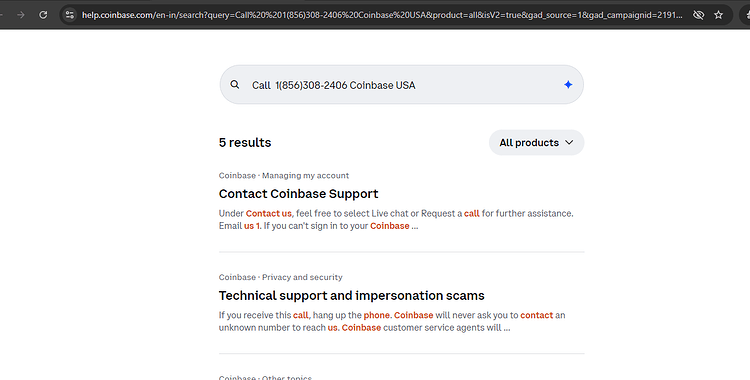
Task: Click the blue sparkle icon in search box
Action: click(x=568, y=85)
